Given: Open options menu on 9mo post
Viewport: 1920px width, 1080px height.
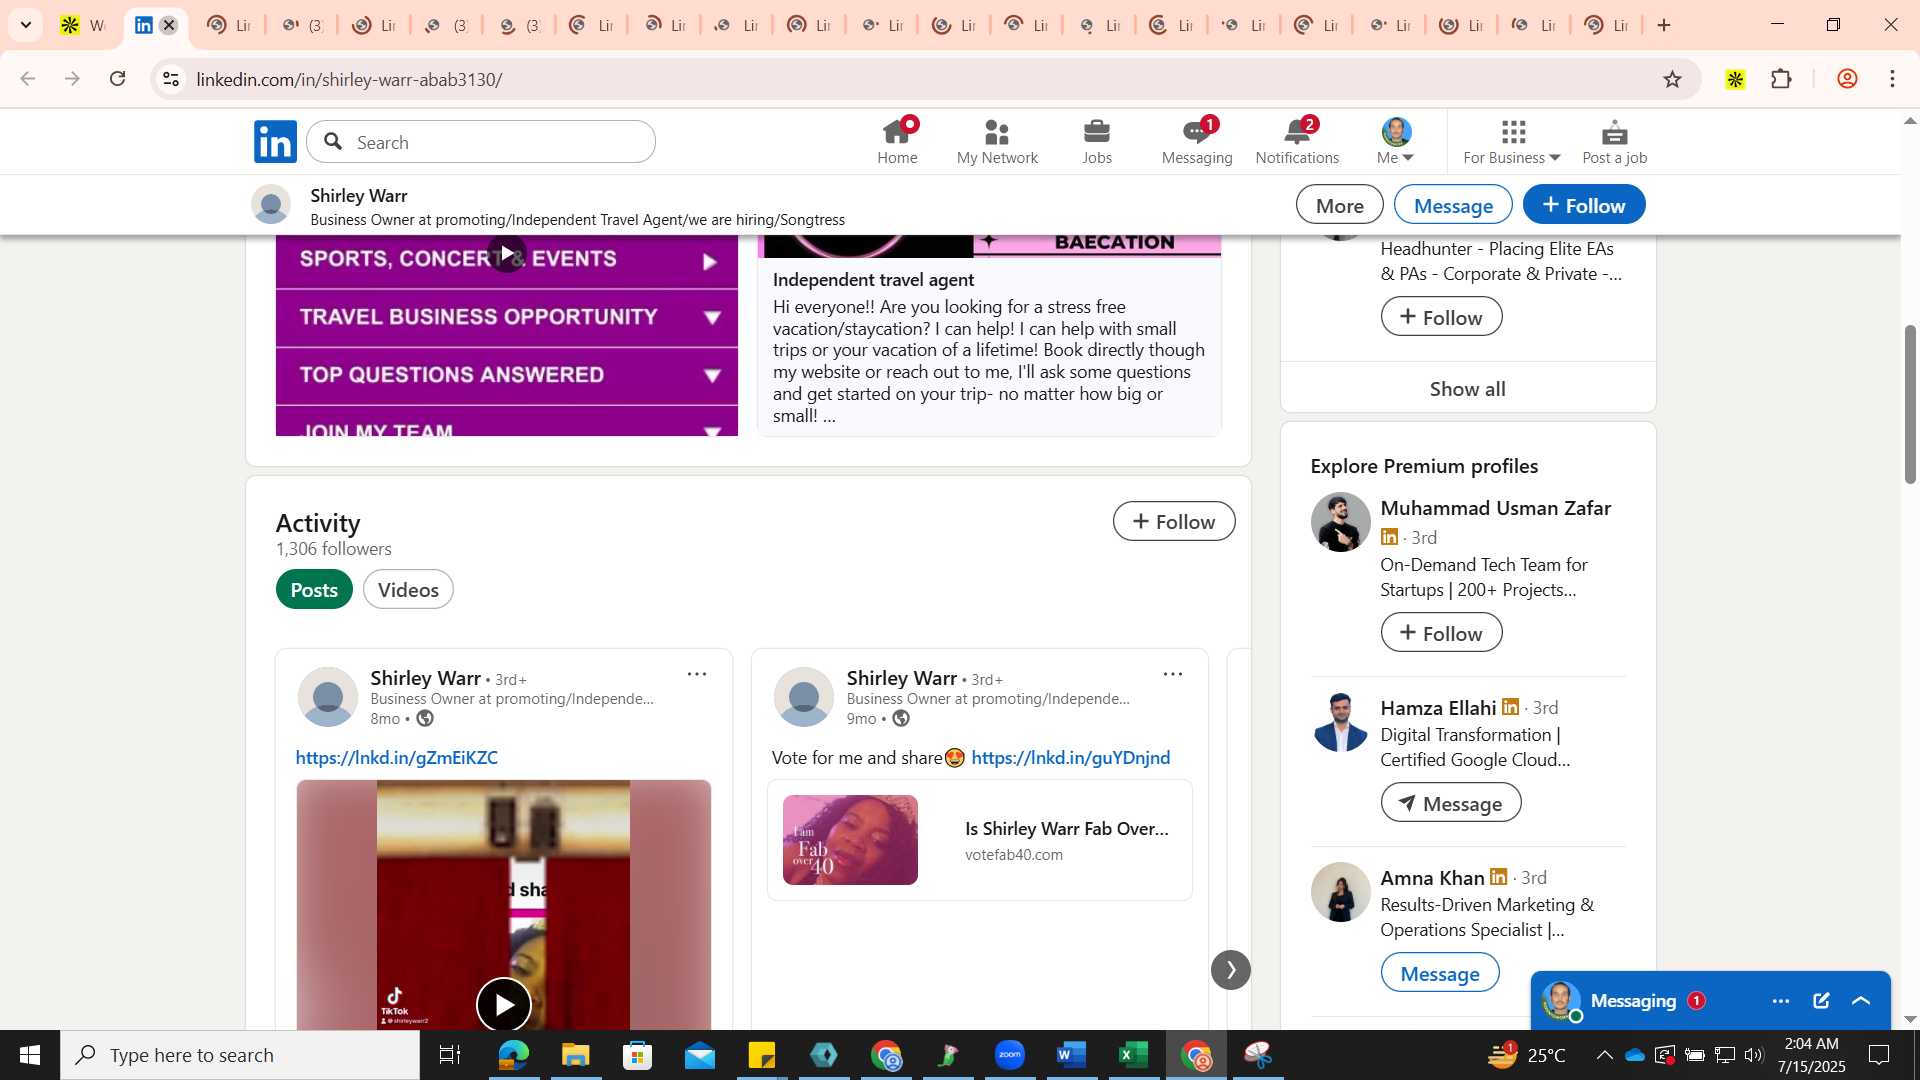Looking at the screenshot, I should (1173, 675).
